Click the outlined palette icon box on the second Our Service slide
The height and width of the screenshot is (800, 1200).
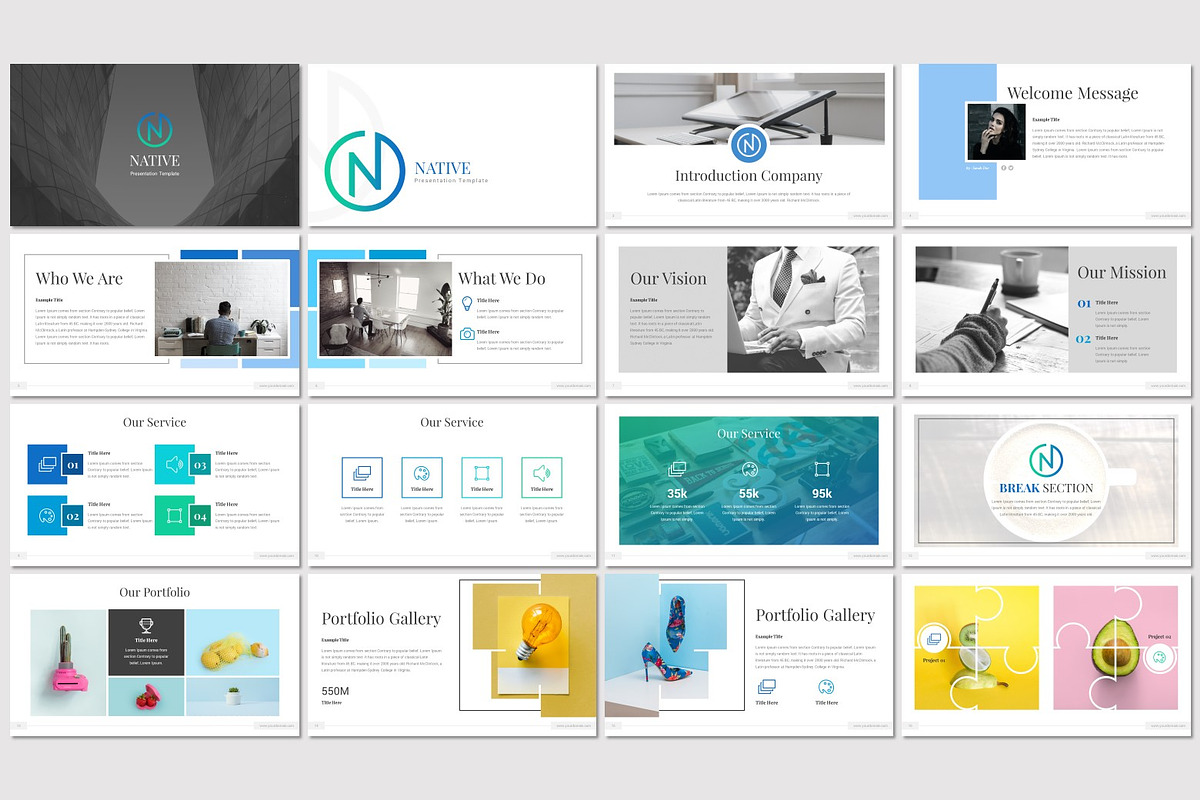tap(422, 477)
